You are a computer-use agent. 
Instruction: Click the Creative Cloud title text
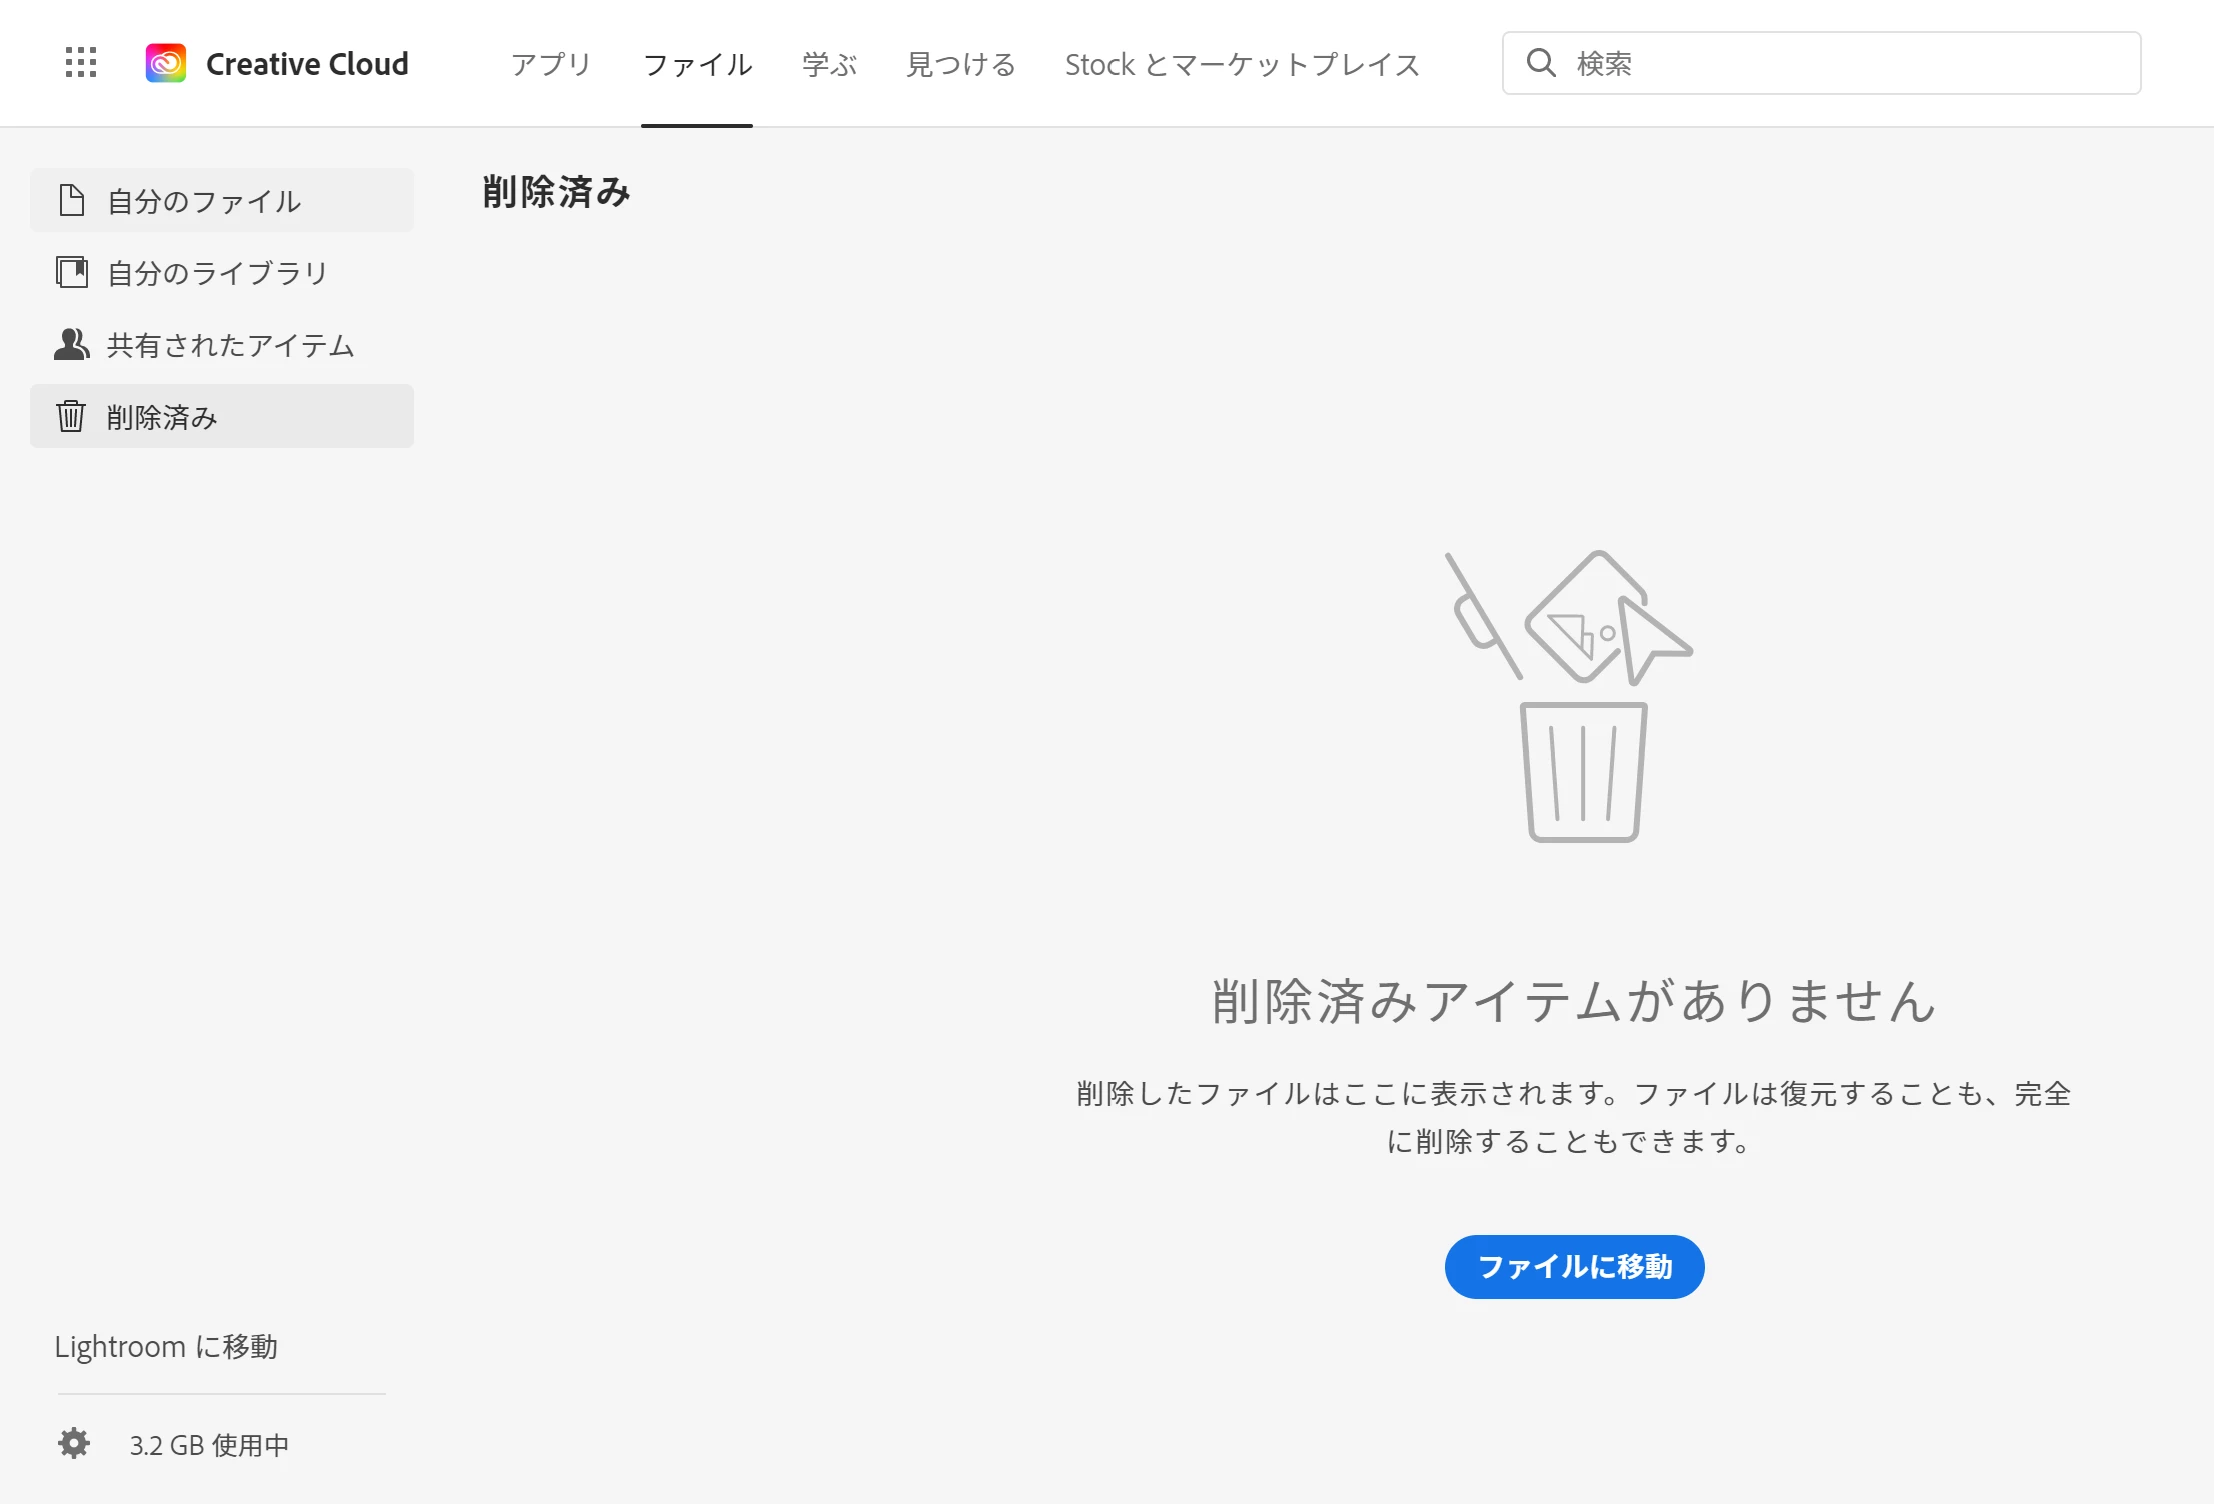click(307, 64)
